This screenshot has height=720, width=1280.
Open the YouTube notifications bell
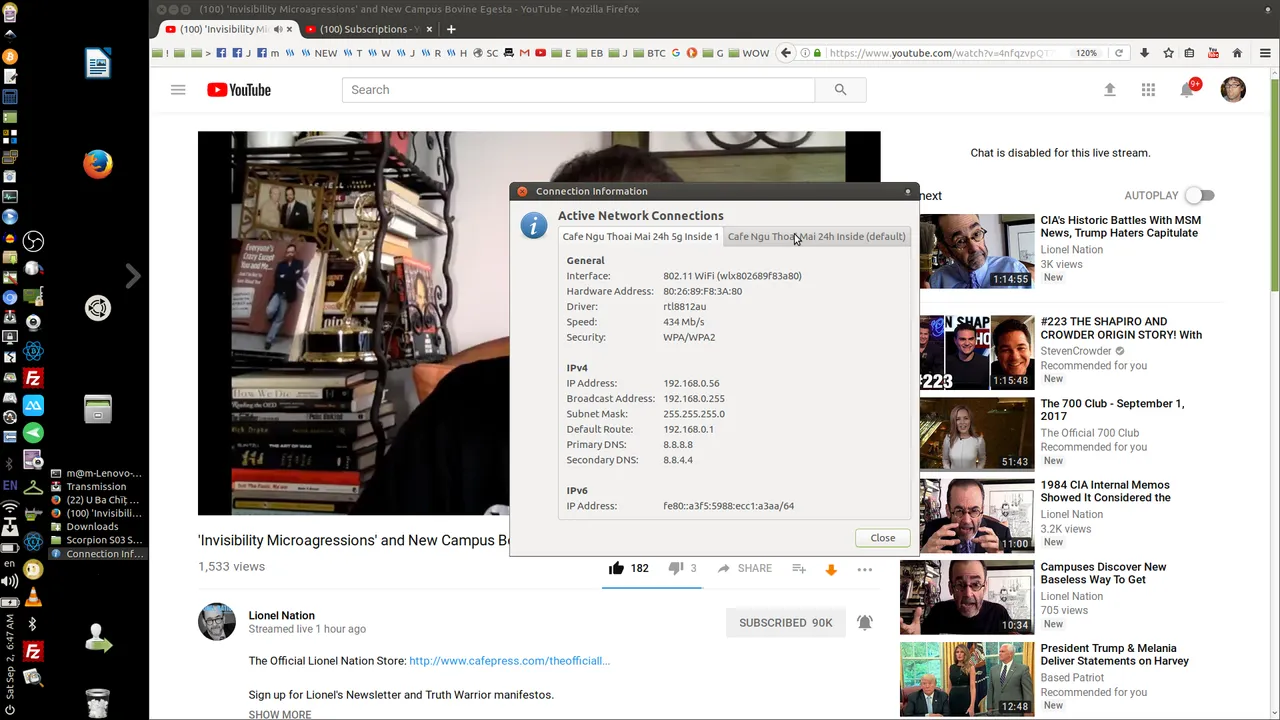click(x=1187, y=90)
